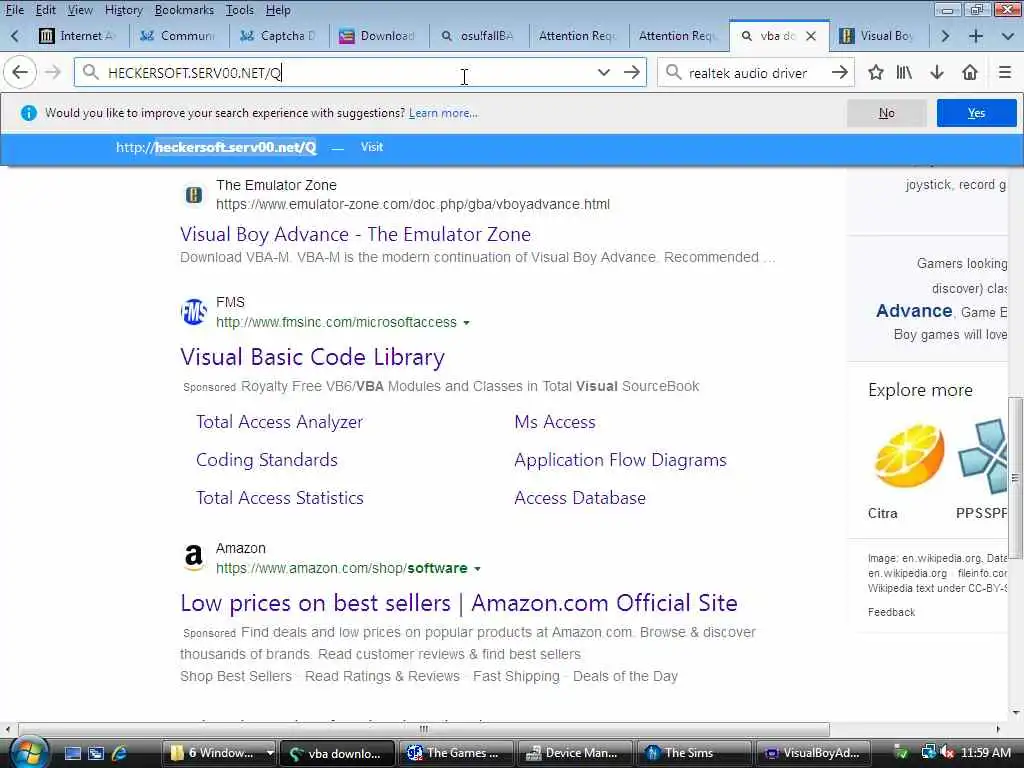This screenshot has height=768, width=1024.
Task: Open the History menu
Action: tap(123, 10)
